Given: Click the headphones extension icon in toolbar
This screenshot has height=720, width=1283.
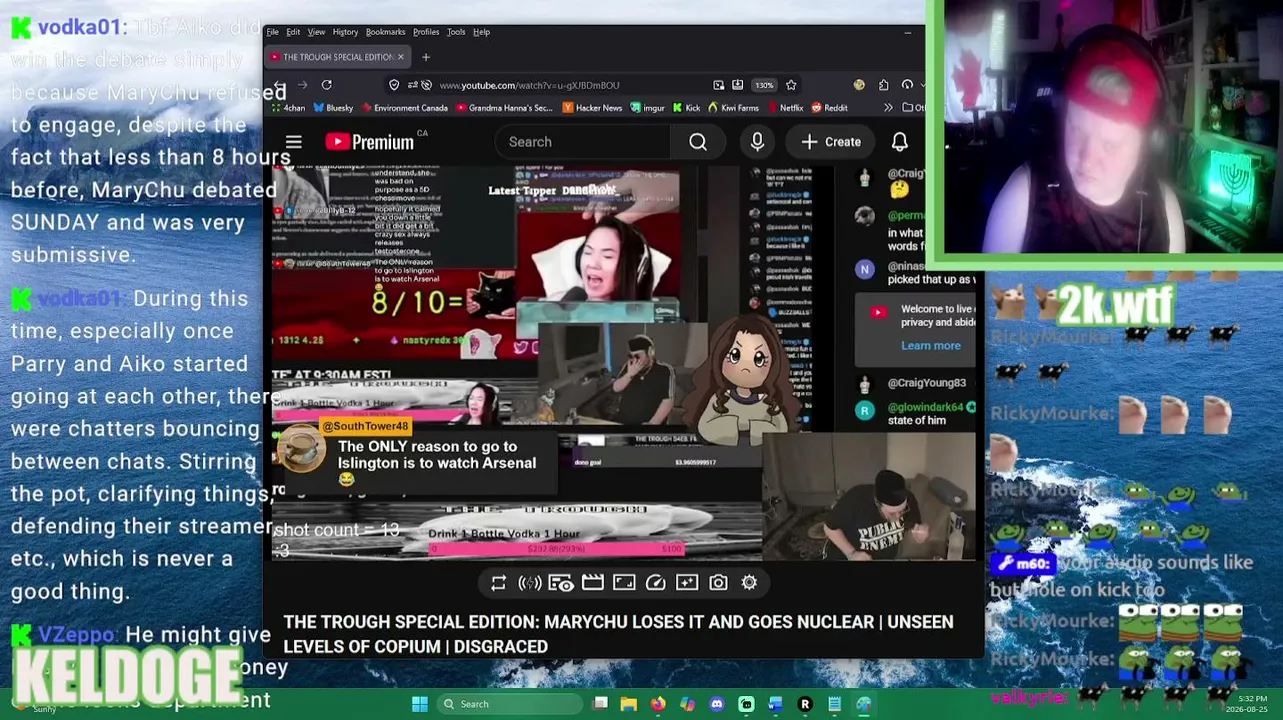Looking at the screenshot, I should [x=907, y=85].
